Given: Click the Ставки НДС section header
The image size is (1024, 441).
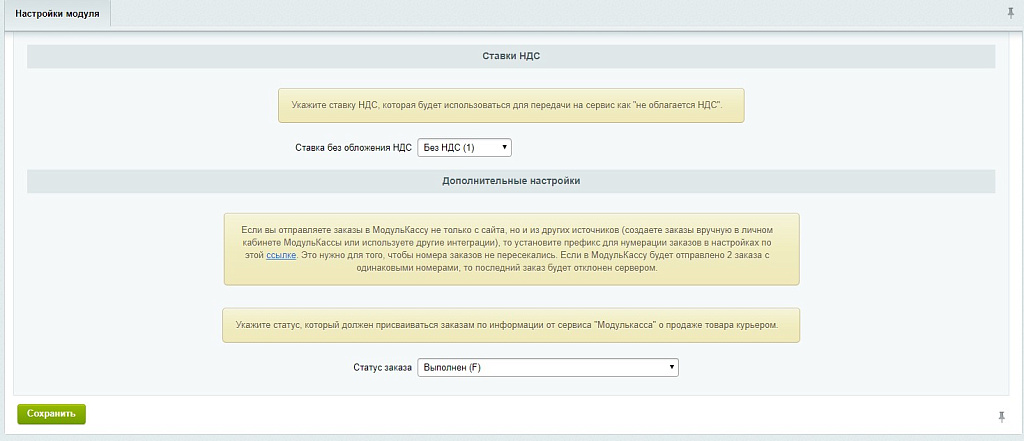Looking at the screenshot, I should point(511,56).
